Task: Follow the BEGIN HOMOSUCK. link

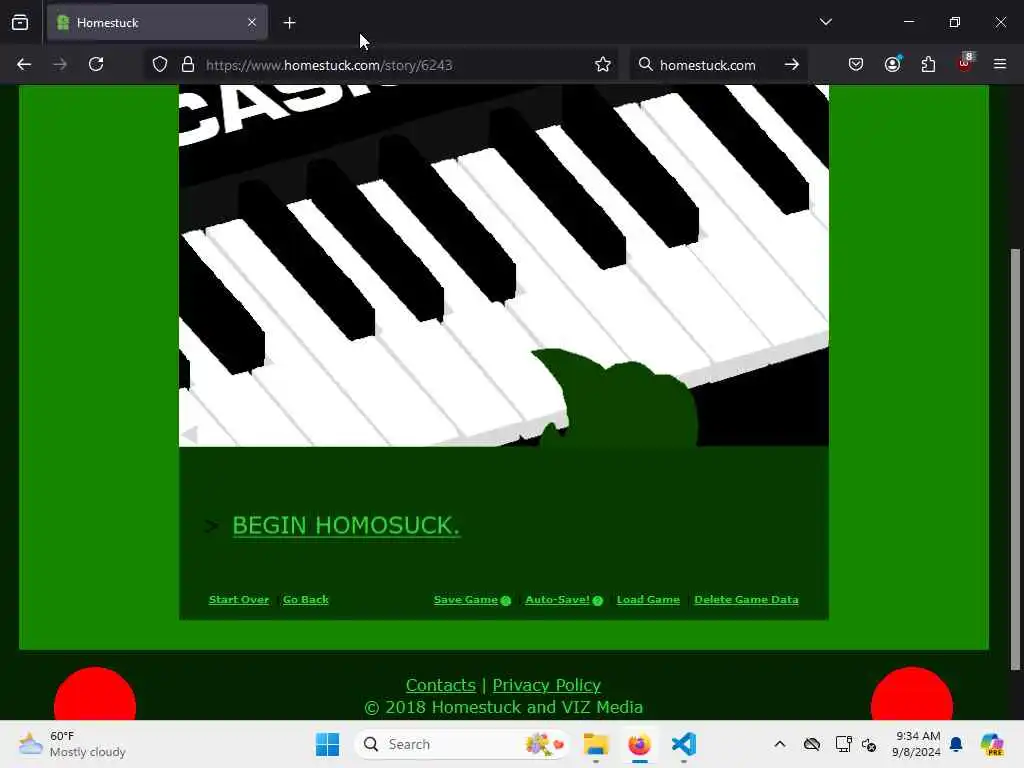Action: coord(346,526)
